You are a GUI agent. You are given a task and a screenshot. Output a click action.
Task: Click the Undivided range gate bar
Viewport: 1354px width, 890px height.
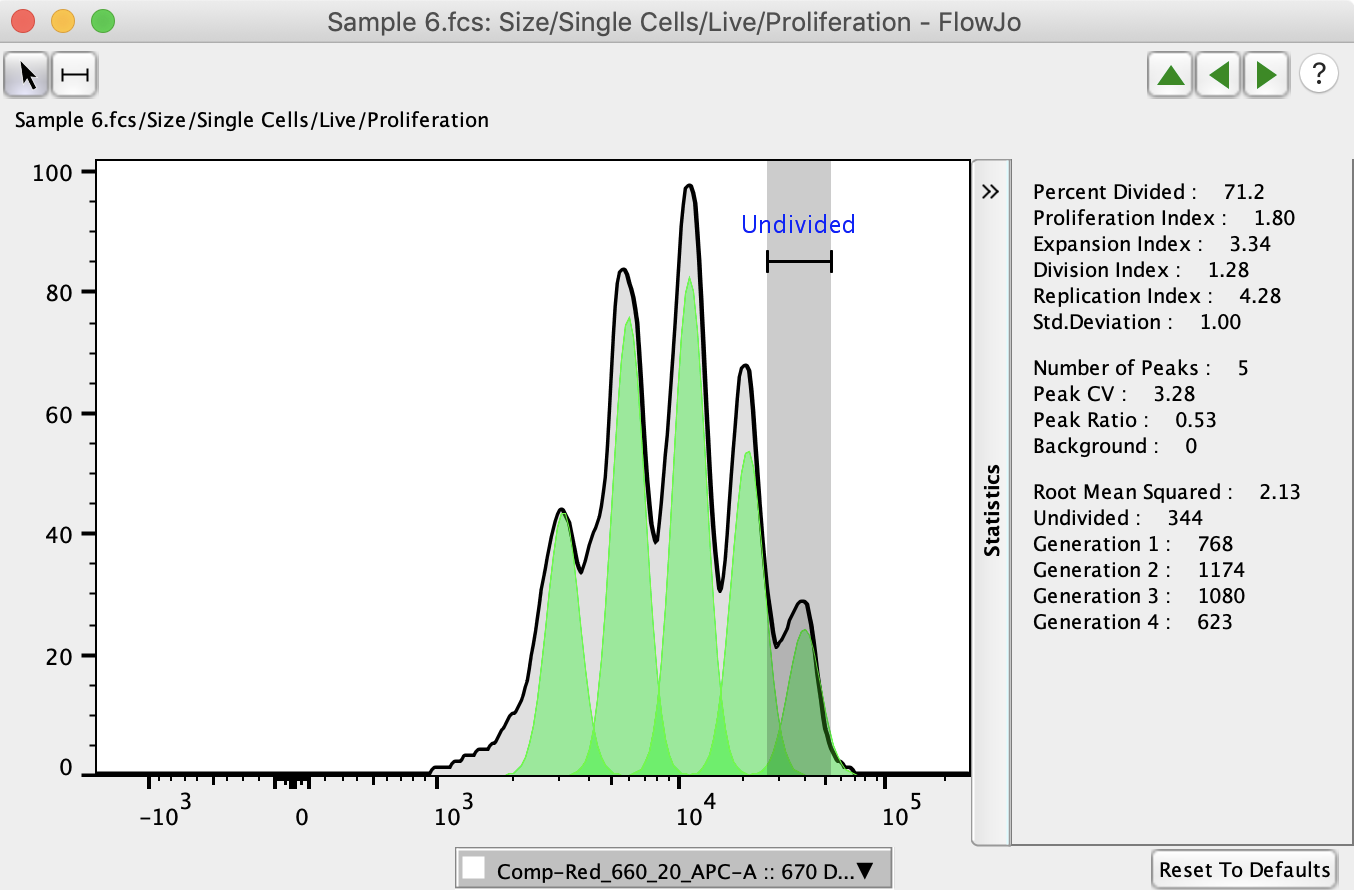798,262
